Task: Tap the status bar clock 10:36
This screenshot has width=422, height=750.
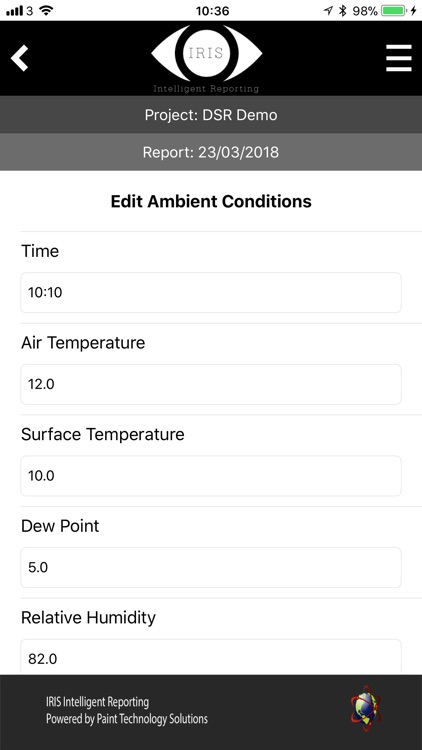Action: coord(212,11)
